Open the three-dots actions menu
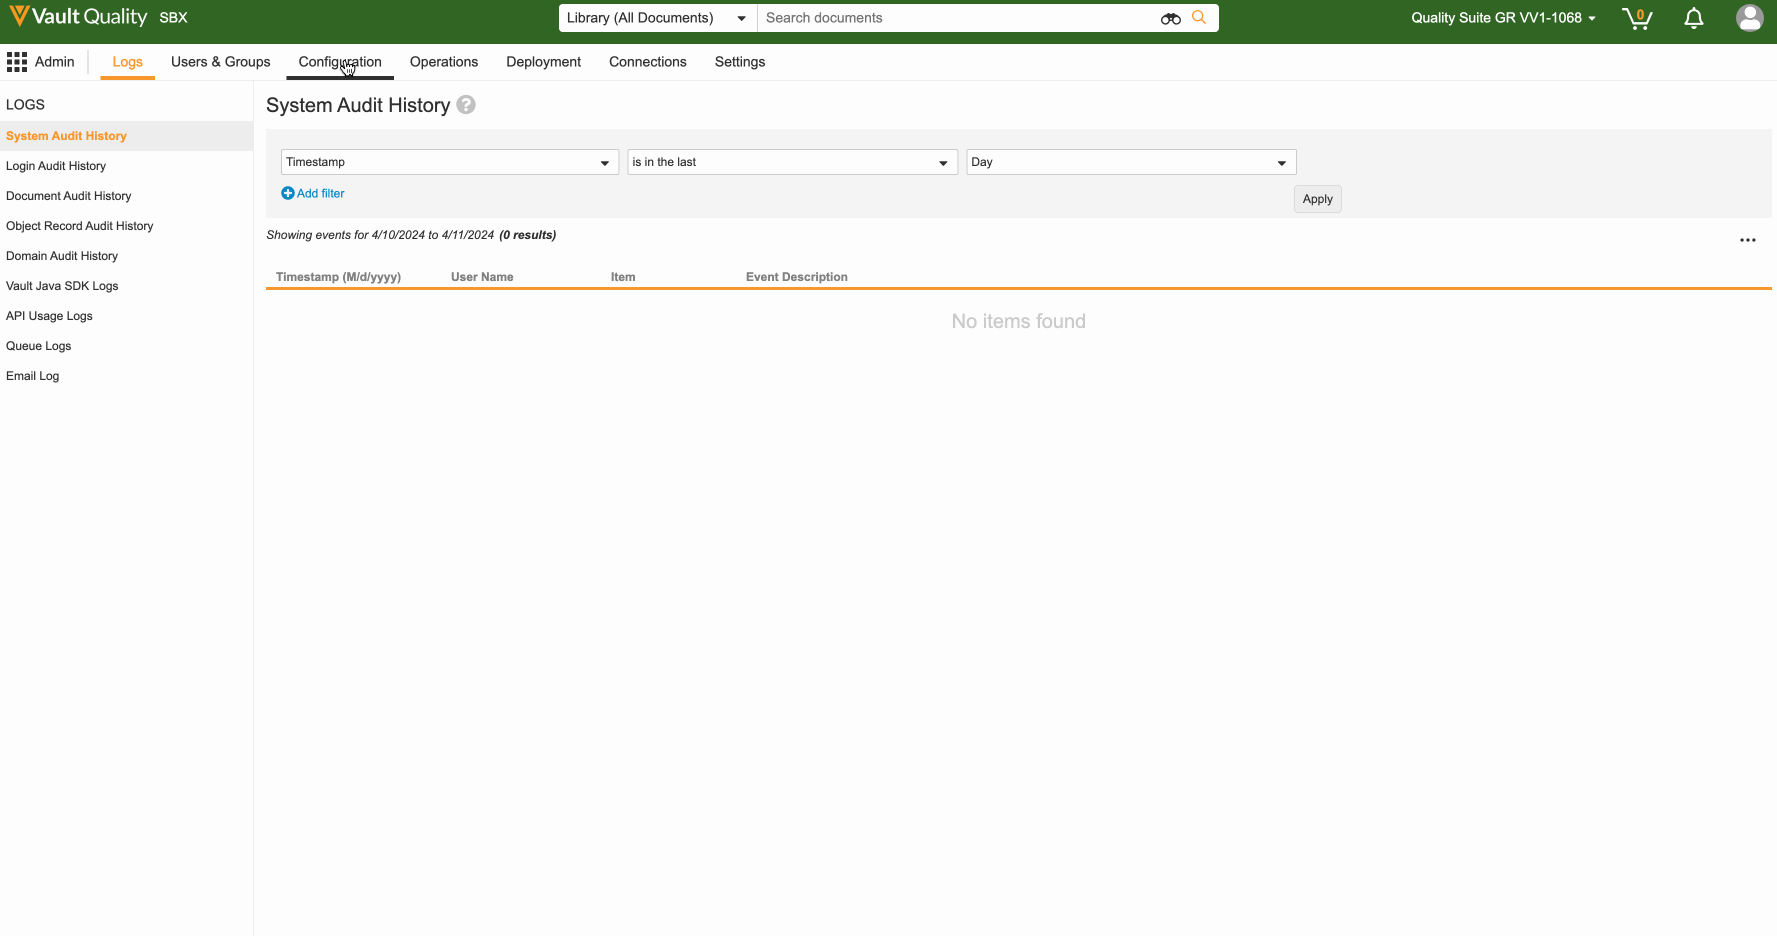This screenshot has width=1777, height=936. pyautogui.click(x=1747, y=240)
